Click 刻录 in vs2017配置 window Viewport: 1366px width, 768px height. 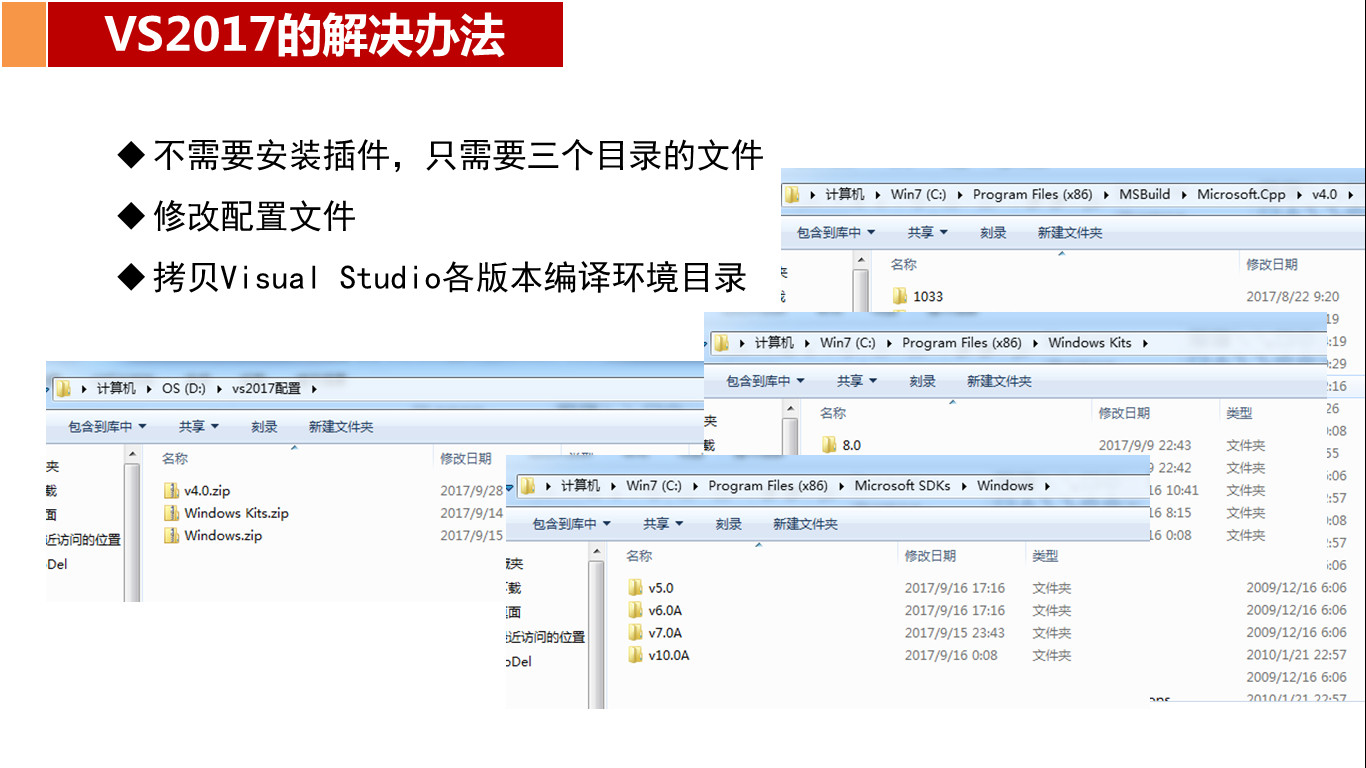coord(264,426)
